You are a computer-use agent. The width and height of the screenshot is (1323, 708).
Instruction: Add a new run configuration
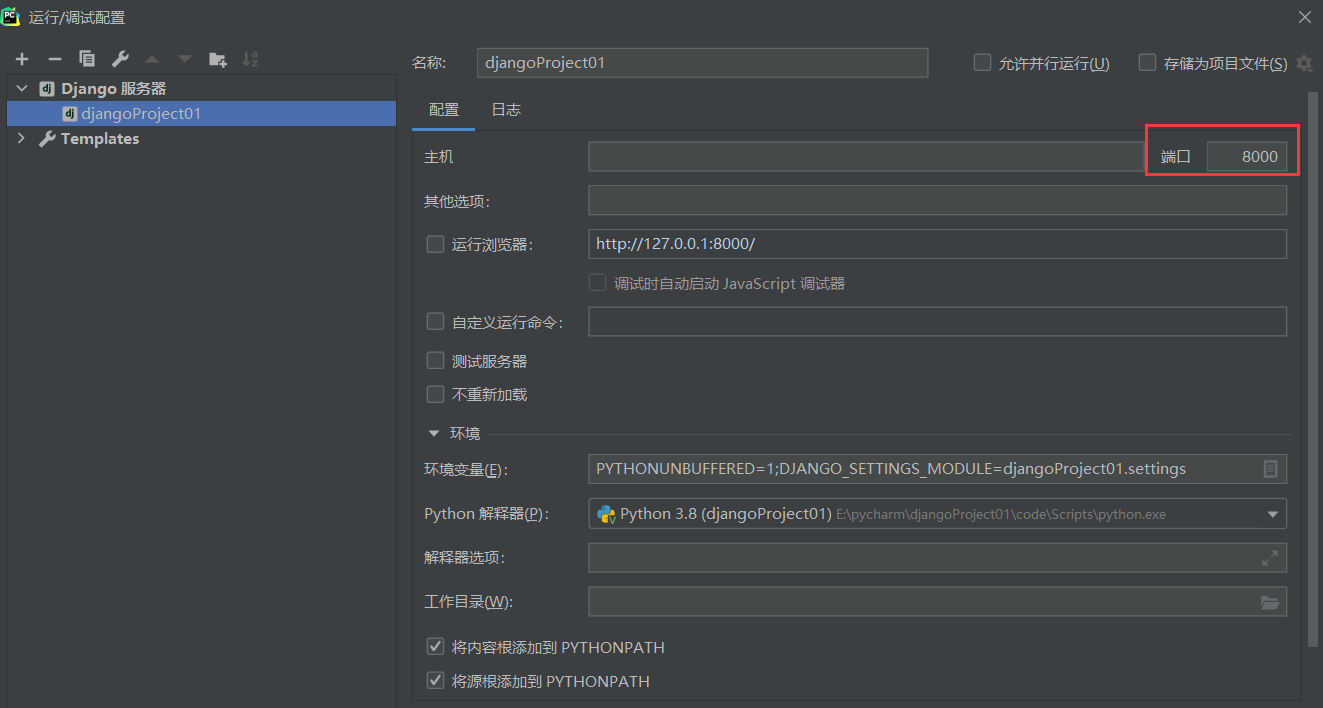[22, 60]
